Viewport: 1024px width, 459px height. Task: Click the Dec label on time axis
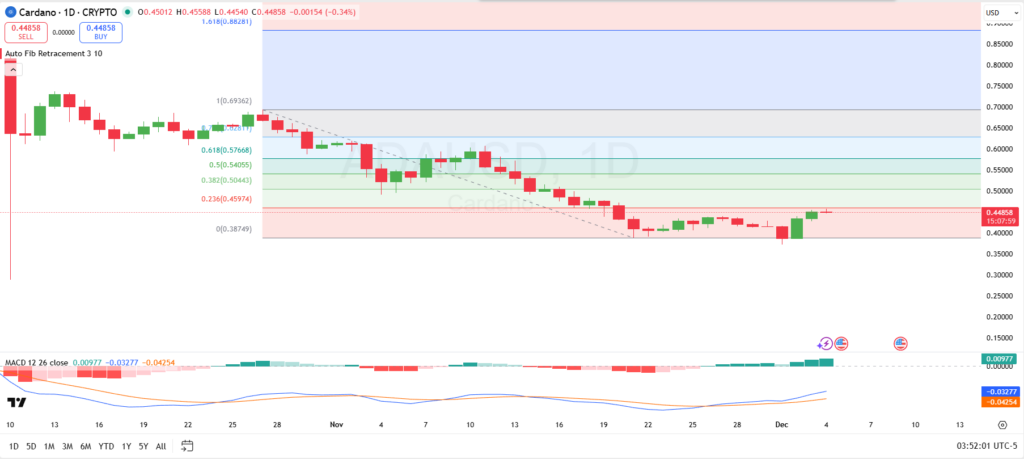(782, 424)
